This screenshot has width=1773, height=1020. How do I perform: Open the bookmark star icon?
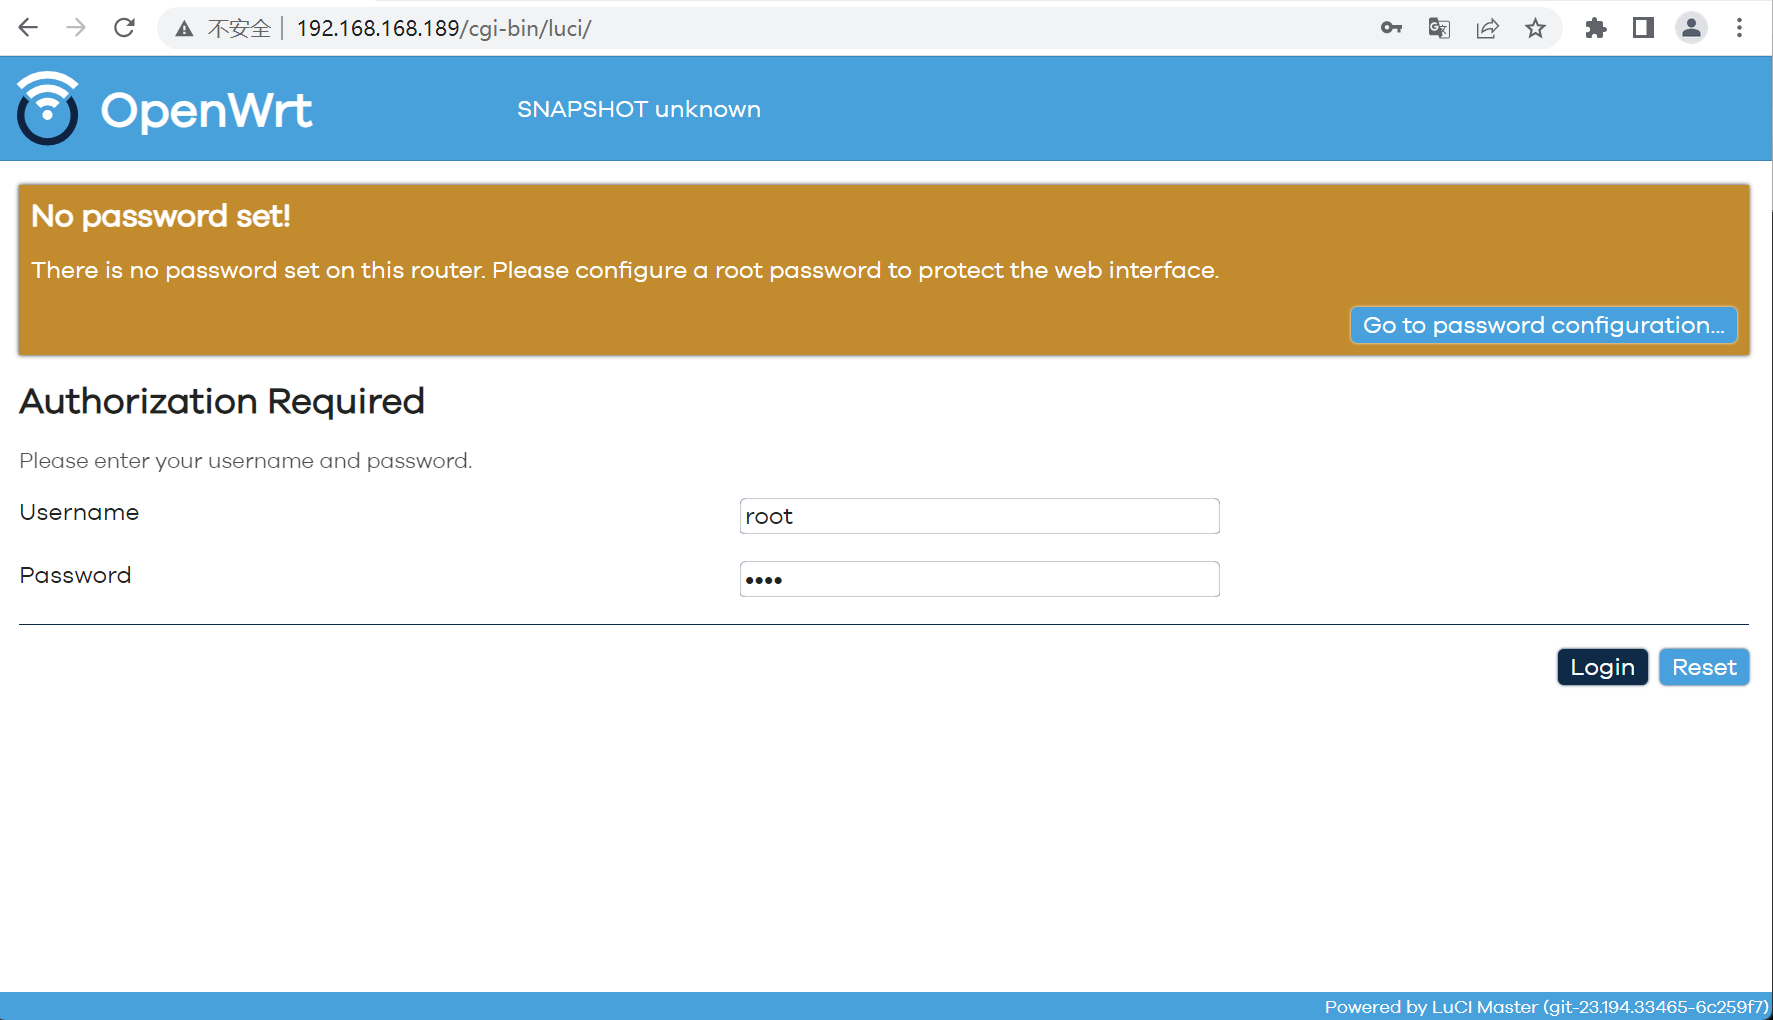pyautogui.click(x=1535, y=28)
